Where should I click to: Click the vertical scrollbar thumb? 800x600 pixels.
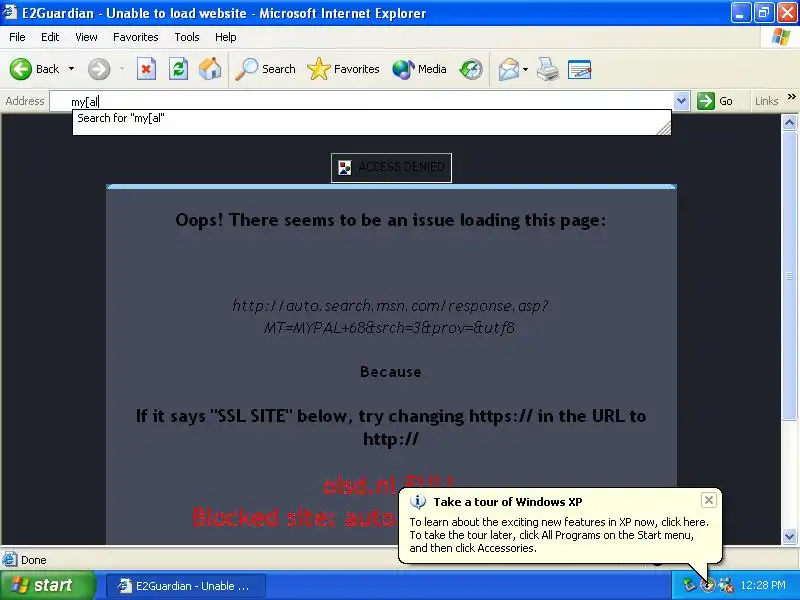(x=789, y=276)
